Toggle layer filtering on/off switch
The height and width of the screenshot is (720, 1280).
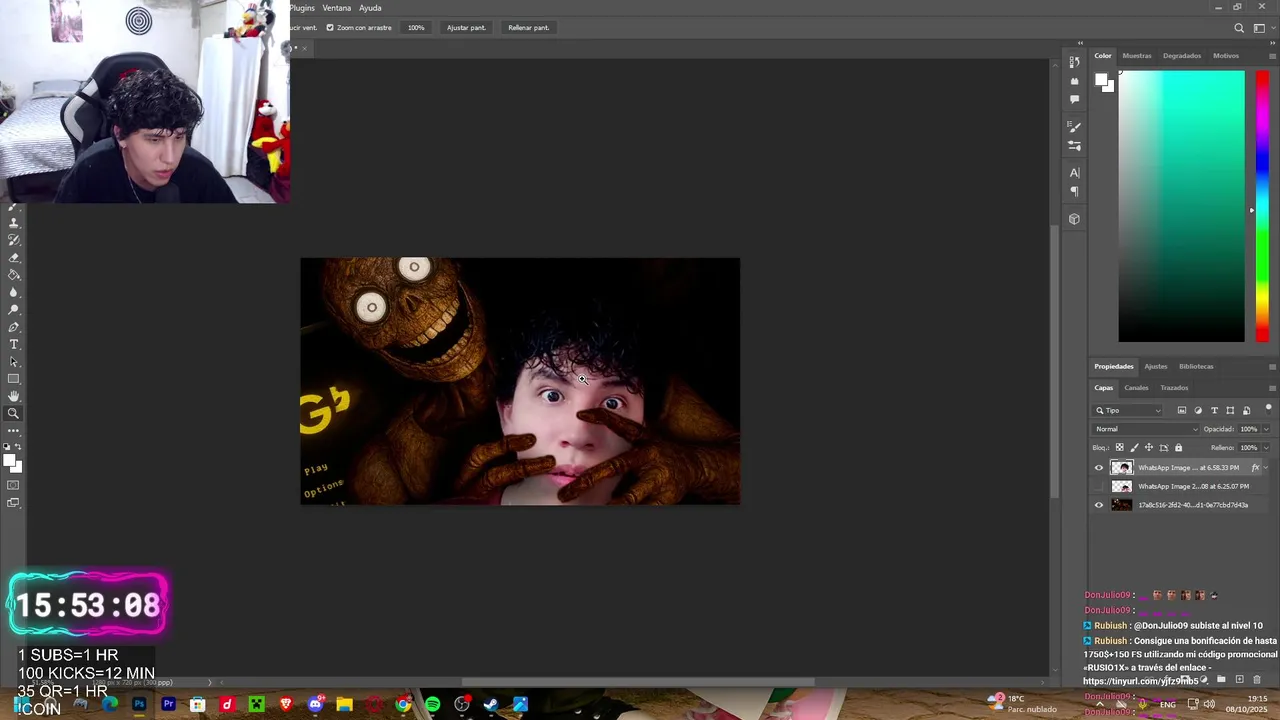(1268, 408)
